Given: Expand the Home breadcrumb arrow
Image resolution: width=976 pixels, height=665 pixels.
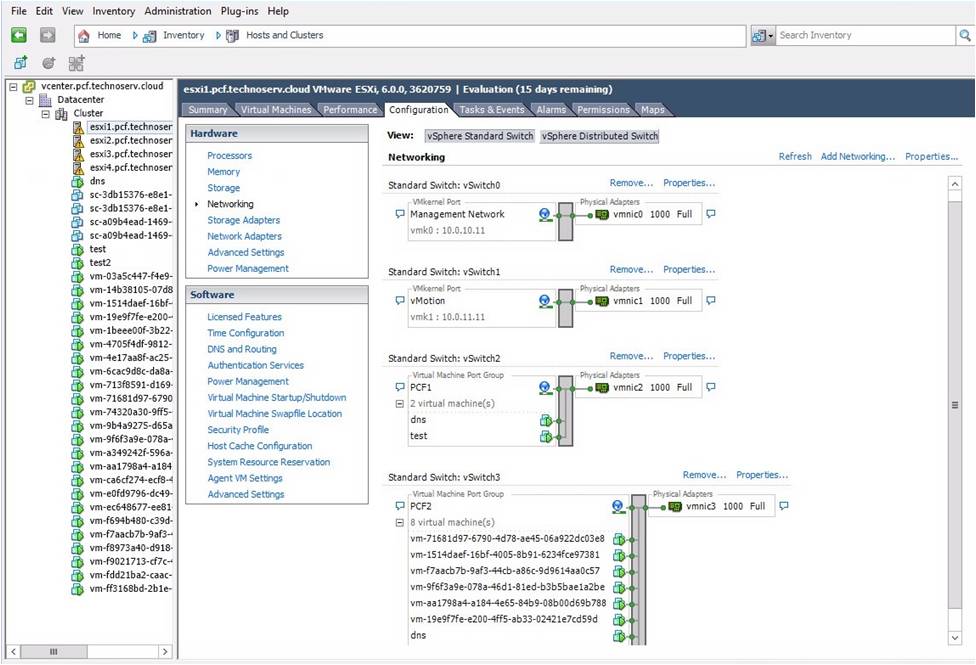Looking at the screenshot, I should 134,36.
